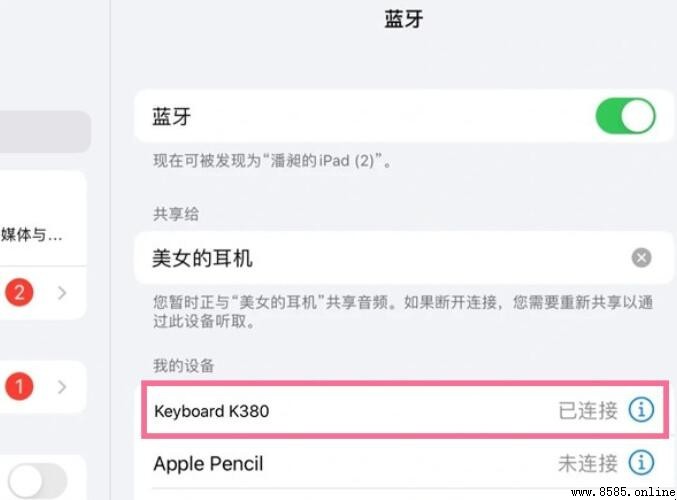The width and height of the screenshot is (677, 500).
Task: Open info icon for Apple Pencil
Action: point(641,462)
